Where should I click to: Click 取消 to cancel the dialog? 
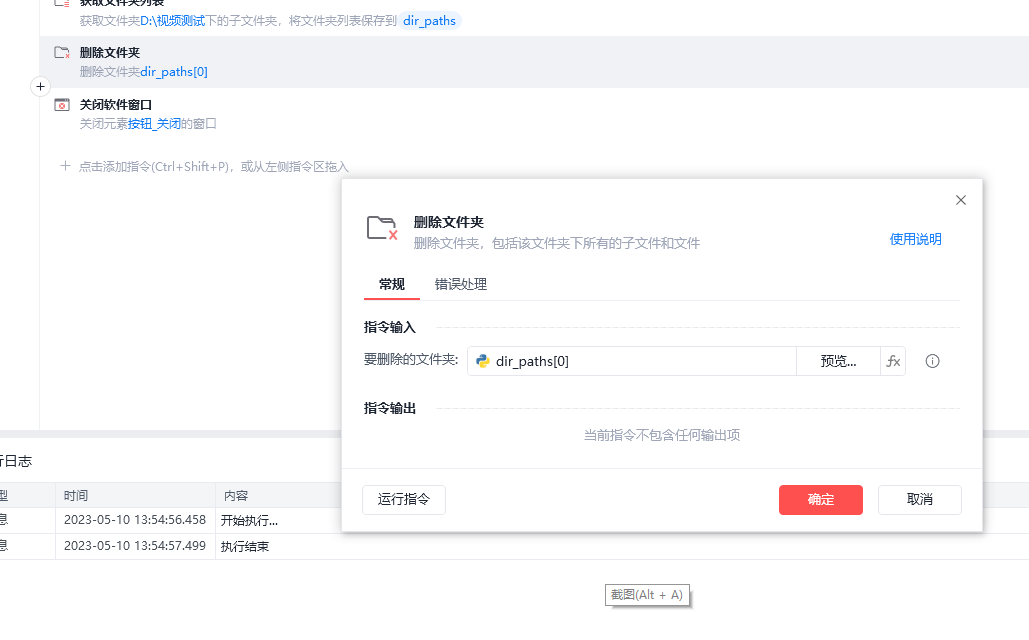[x=919, y=500]
